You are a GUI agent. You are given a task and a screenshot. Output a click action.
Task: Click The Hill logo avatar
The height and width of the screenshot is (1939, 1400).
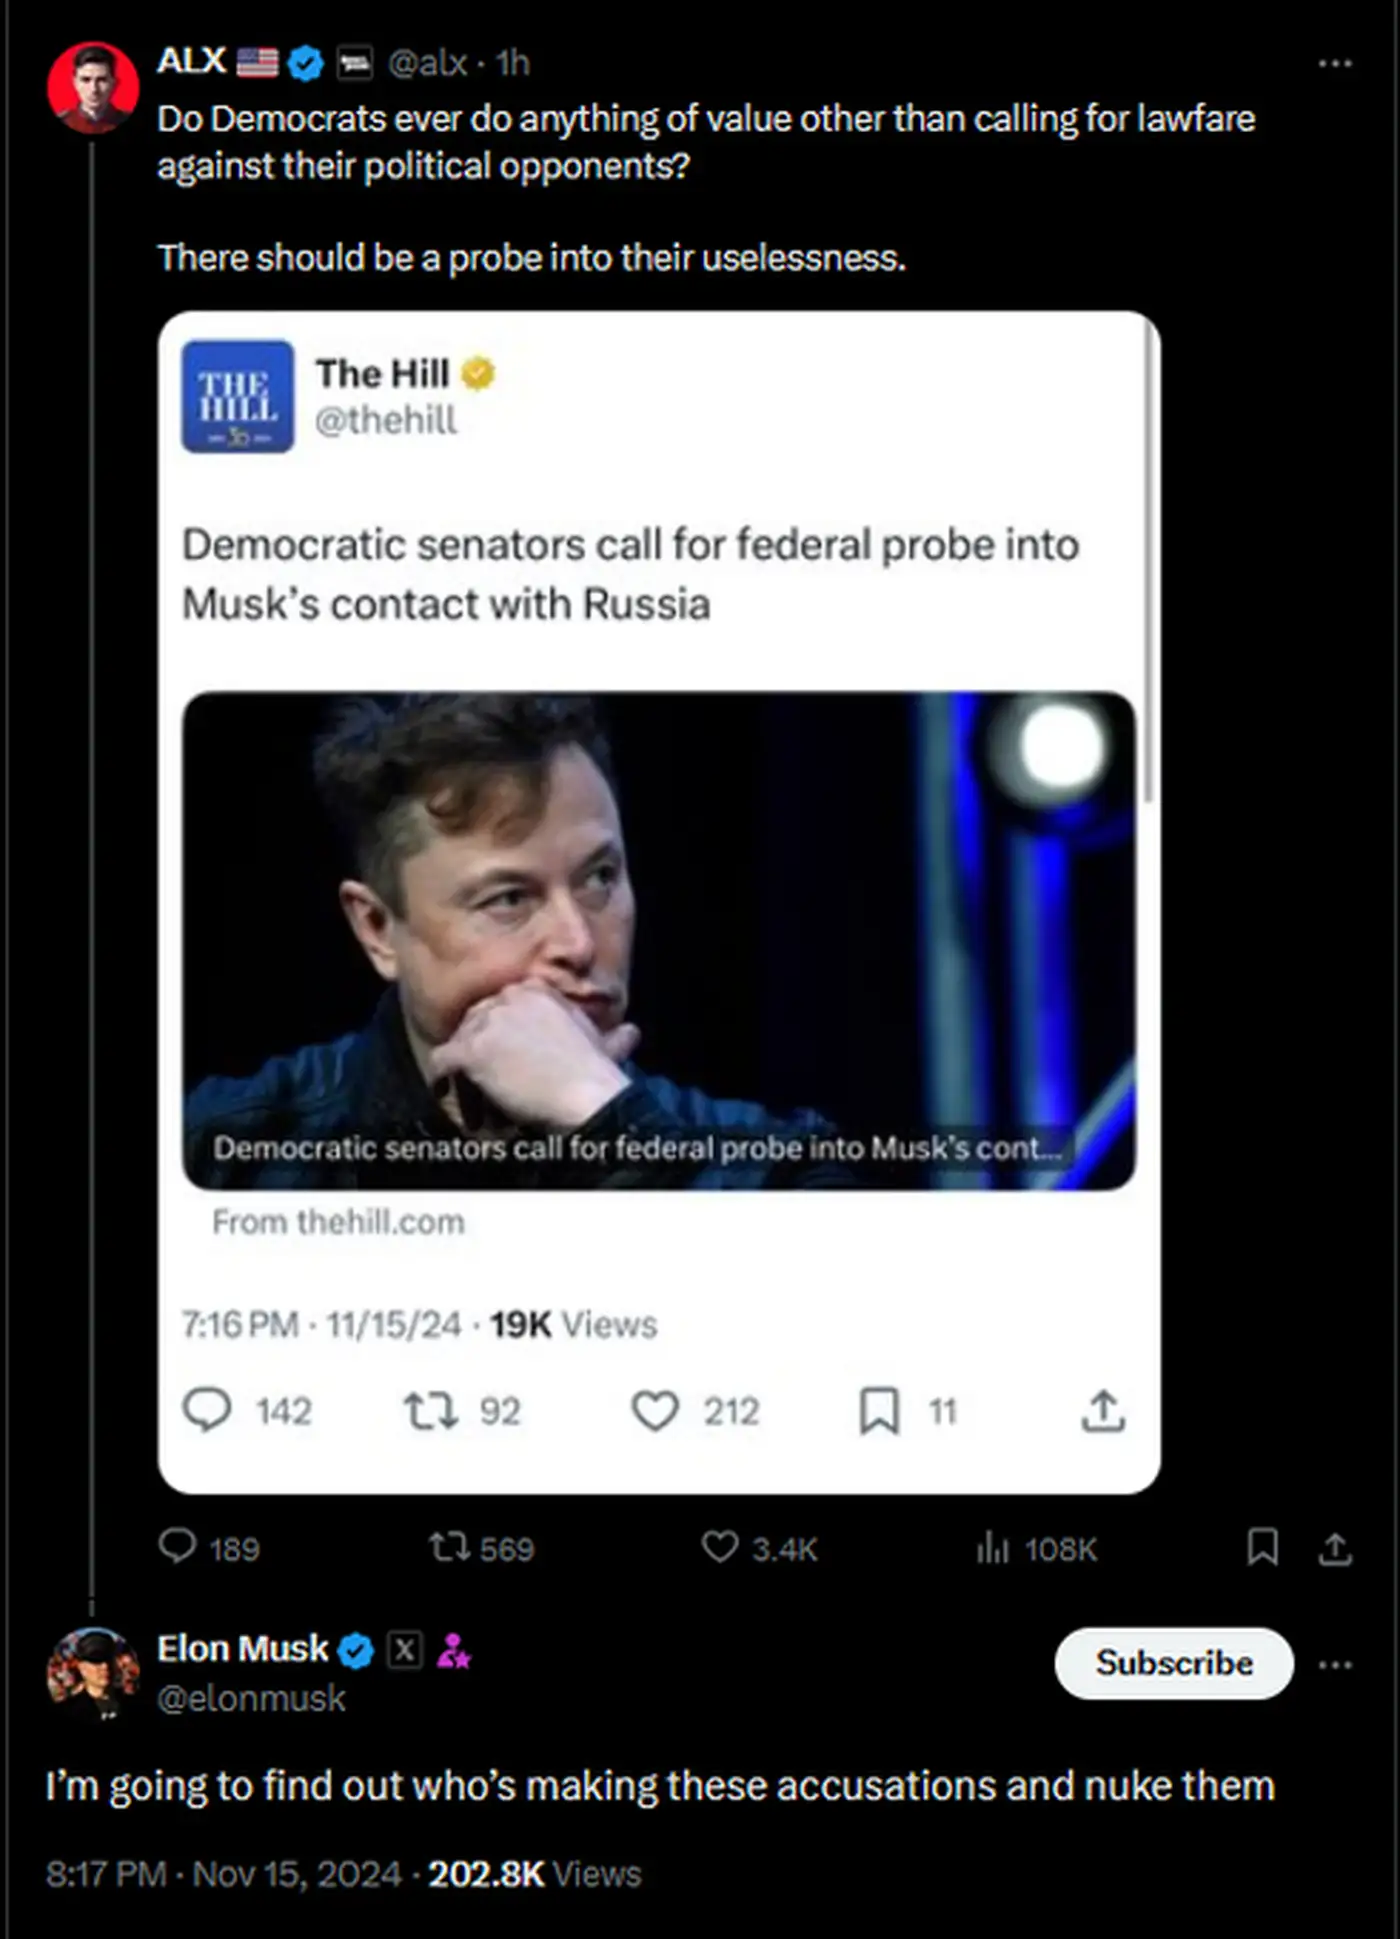(x=237, y=397)
